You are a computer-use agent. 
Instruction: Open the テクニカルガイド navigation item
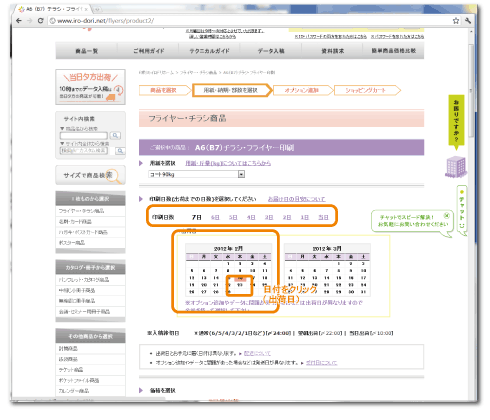[x=209, y=51]
